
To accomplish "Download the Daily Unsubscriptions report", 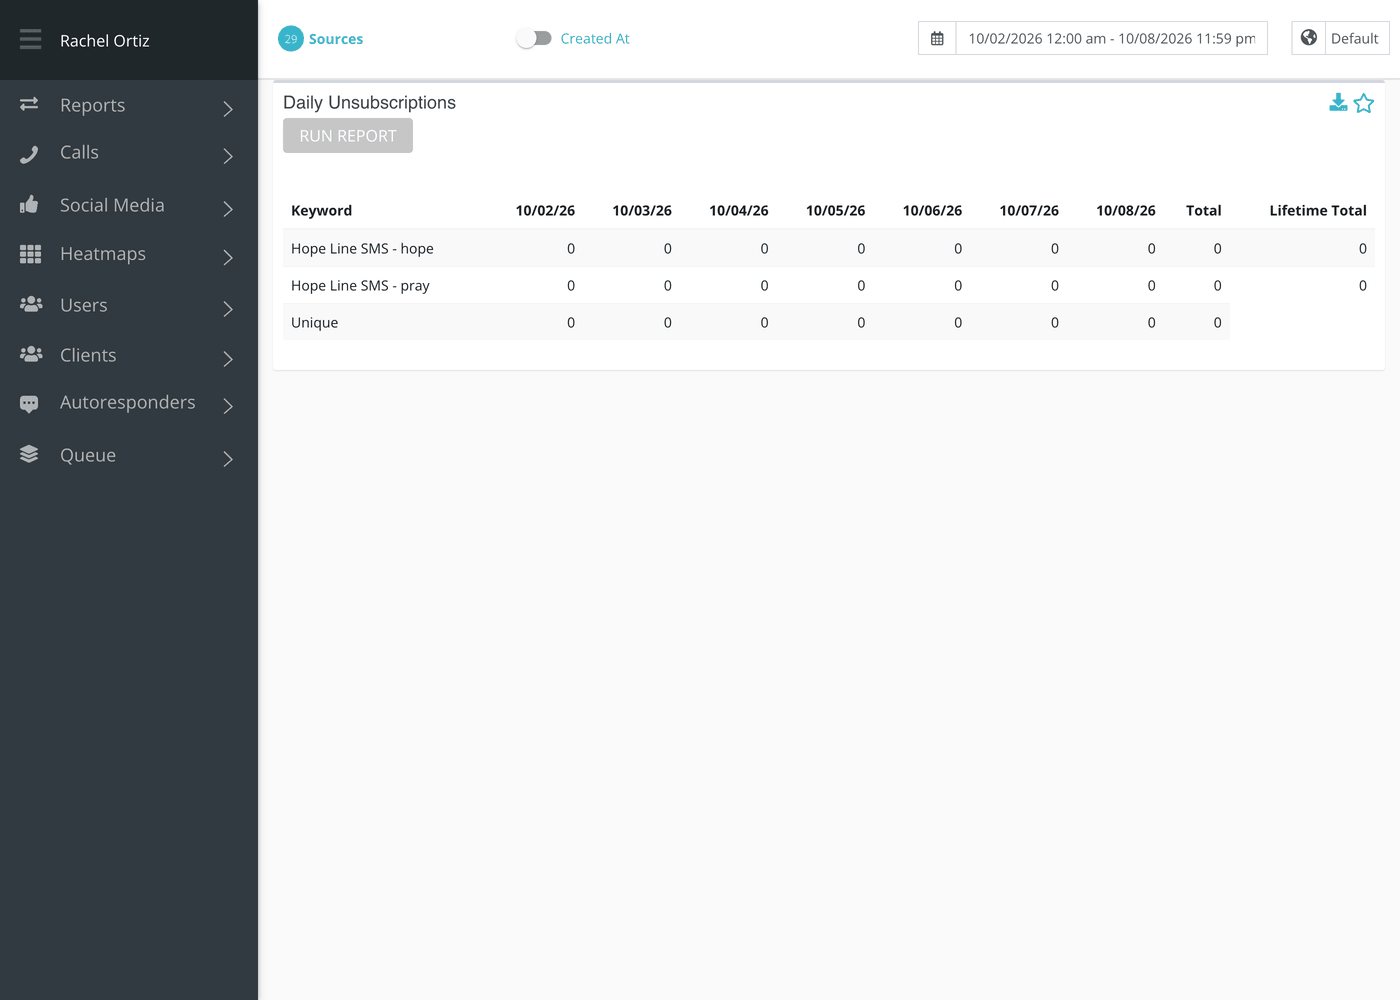I will click(1338, 103).
